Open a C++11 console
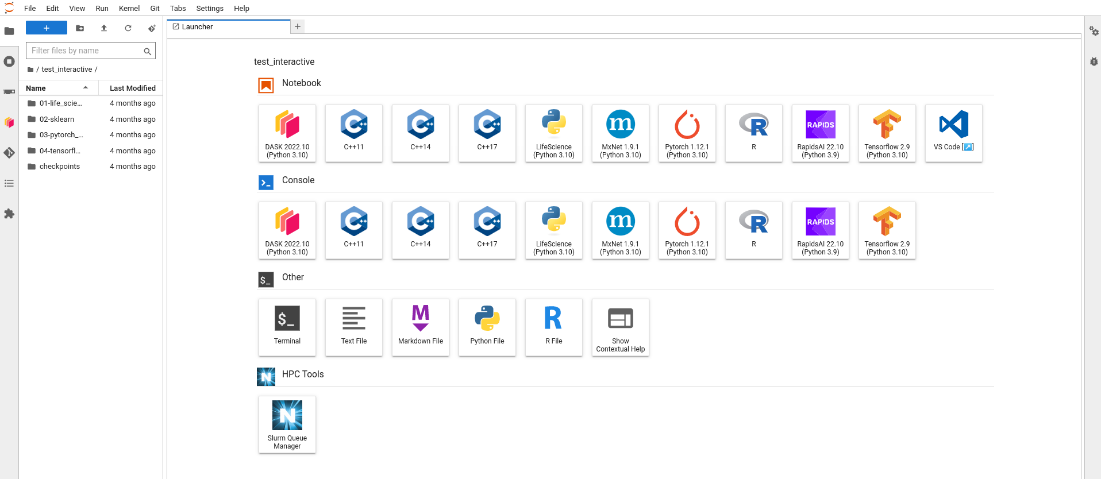This screenshot has height=479, width=1101. point(354,230)
